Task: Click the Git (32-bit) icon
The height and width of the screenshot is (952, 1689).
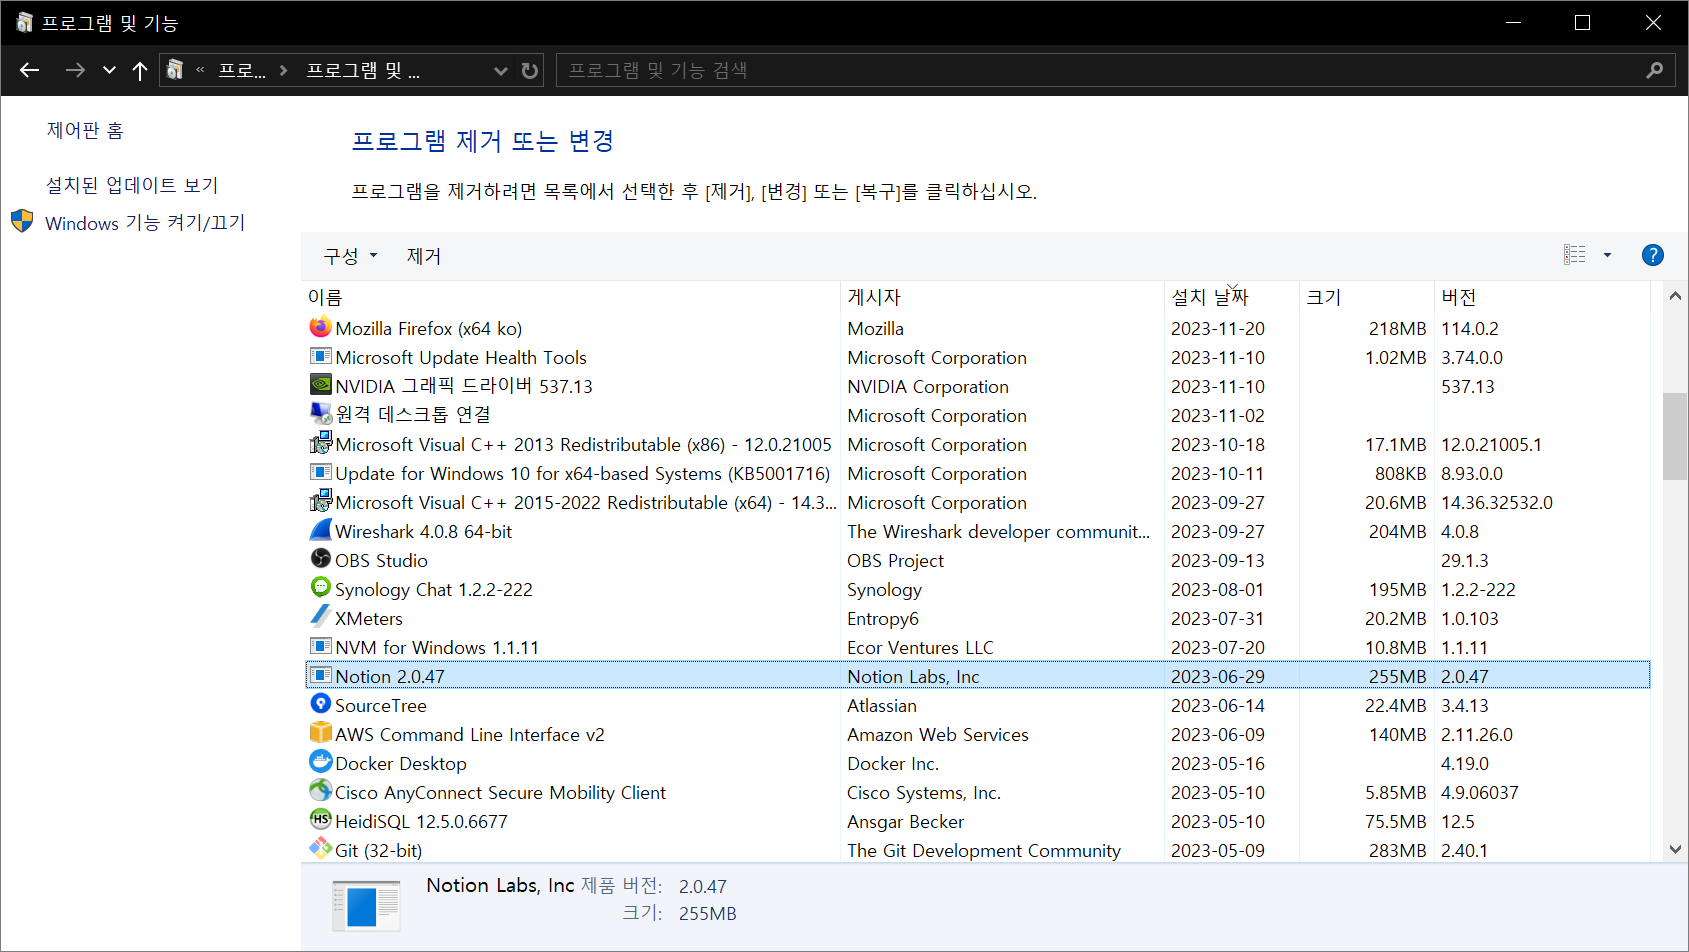Action: point(320,849)
